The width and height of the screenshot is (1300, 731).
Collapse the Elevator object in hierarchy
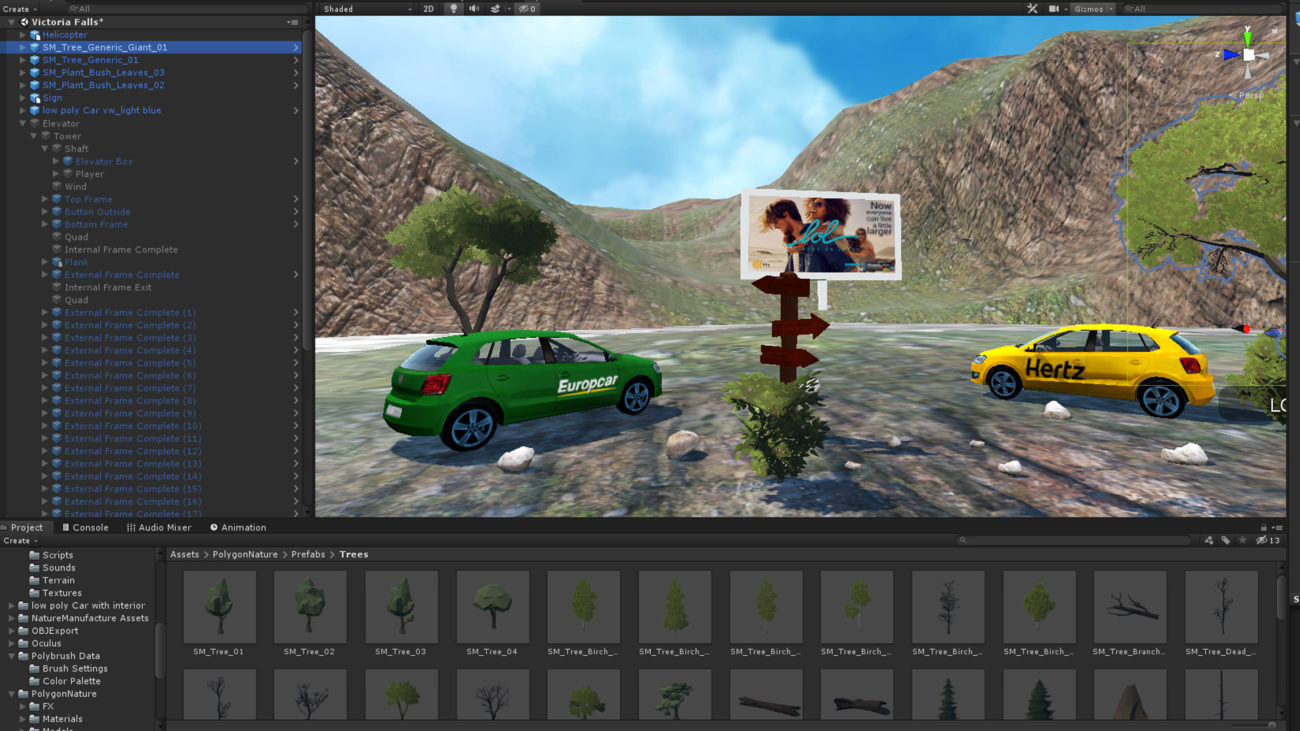point(23,123)
